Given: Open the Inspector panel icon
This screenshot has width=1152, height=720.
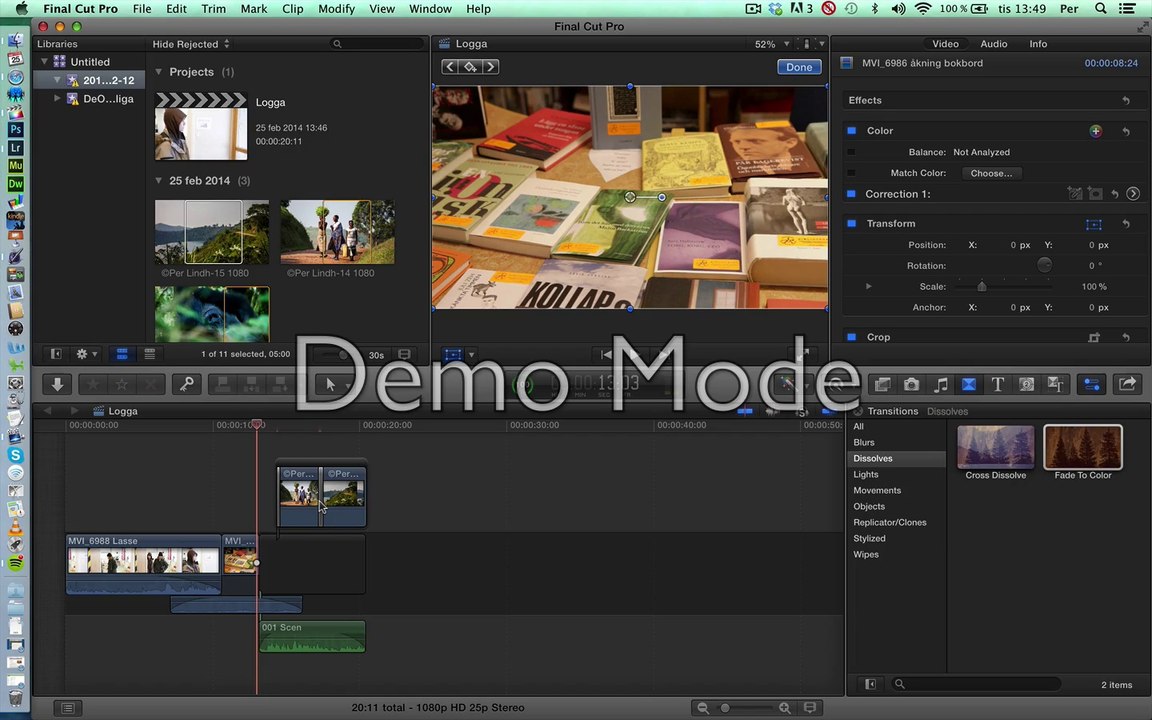Looking at the screenshot, I should tap(1091, 384).
